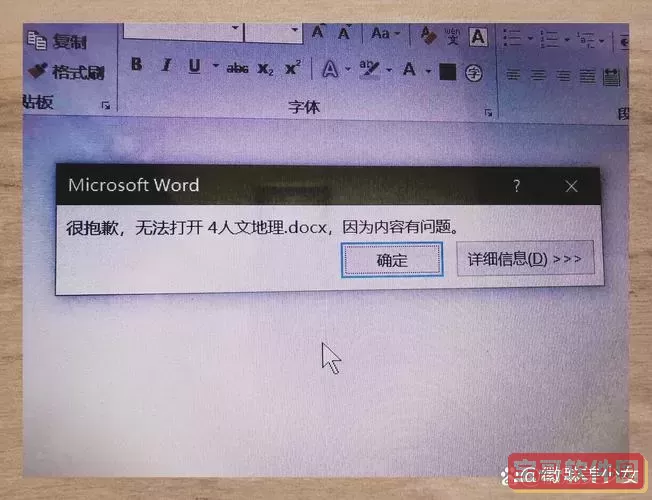Apply multilevel list
The image size is (652, 500).
click(x=586, y=40)
